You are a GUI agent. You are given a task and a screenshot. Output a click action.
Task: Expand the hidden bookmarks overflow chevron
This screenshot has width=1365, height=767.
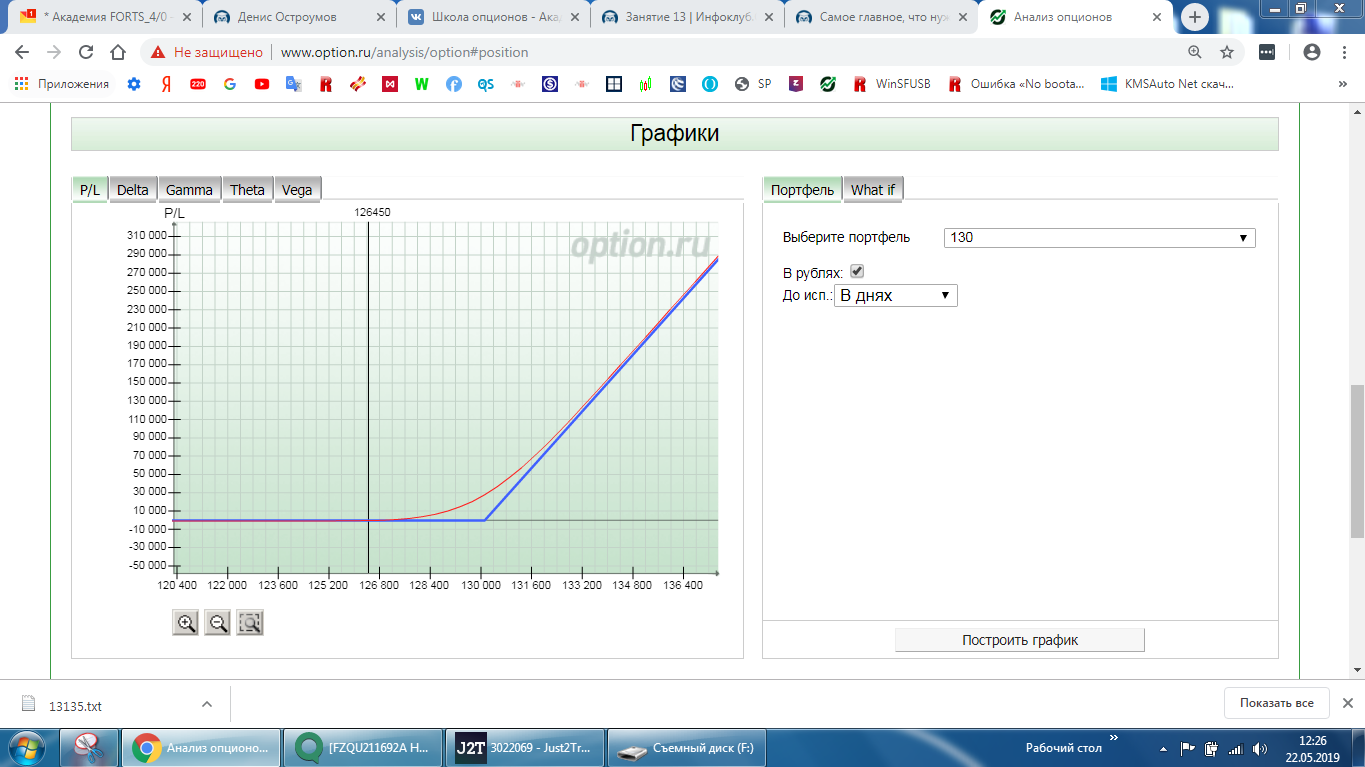pyautogui.click(x=1343, y=84)
